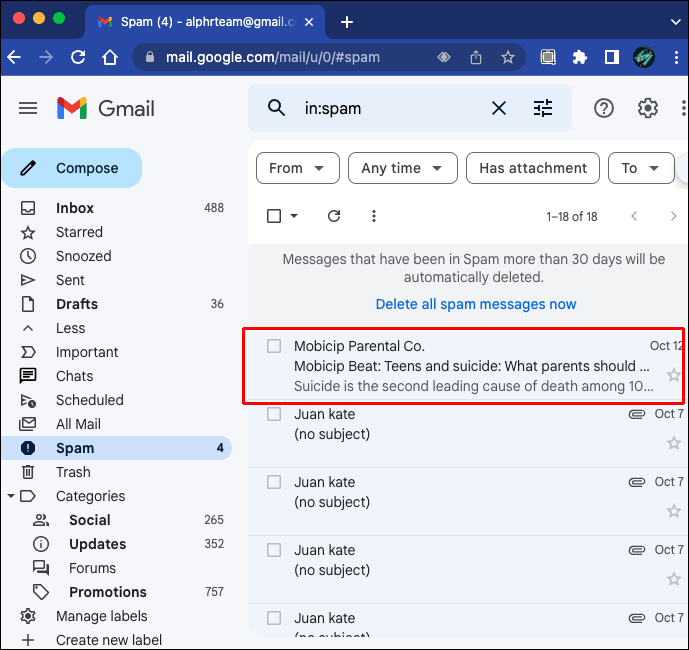The height and width of the screenshot is (650, 689).
Task: Open Gmail settings gear icon
Action: click(x=648, y=108)
